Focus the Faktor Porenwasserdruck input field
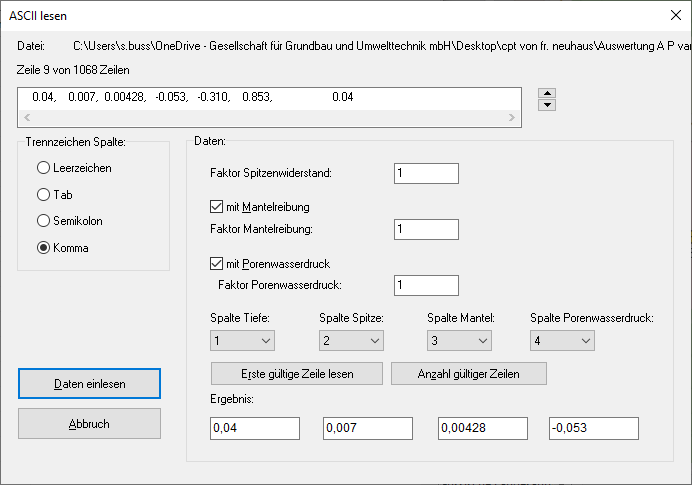 [426, 286]
